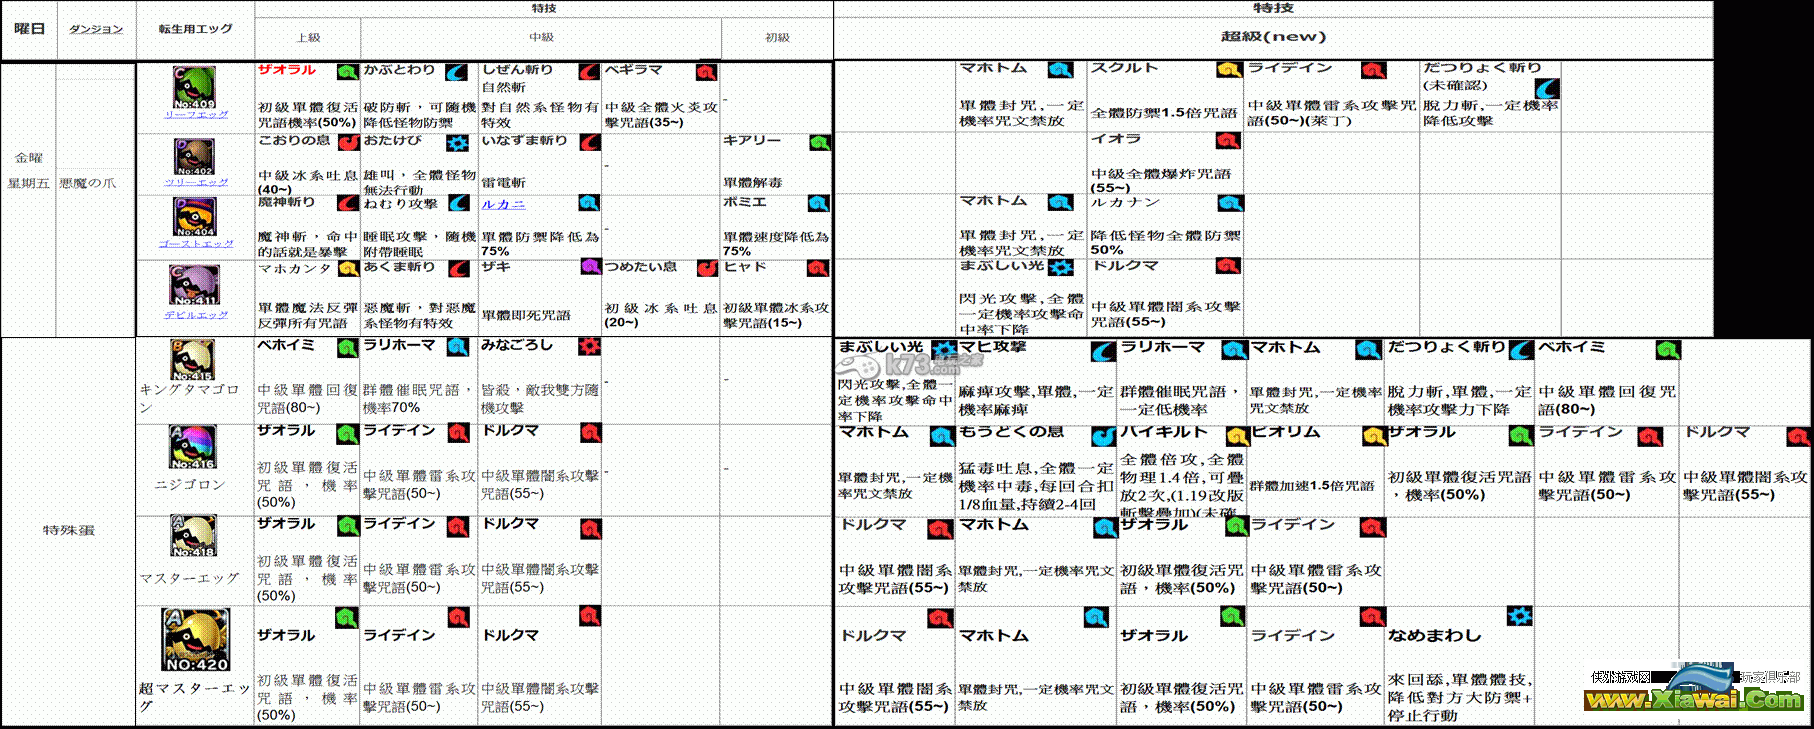1814x729 pixels.
Task: Click the 悪魔の爪 dungeon cell
Action: tap(88, 183)
